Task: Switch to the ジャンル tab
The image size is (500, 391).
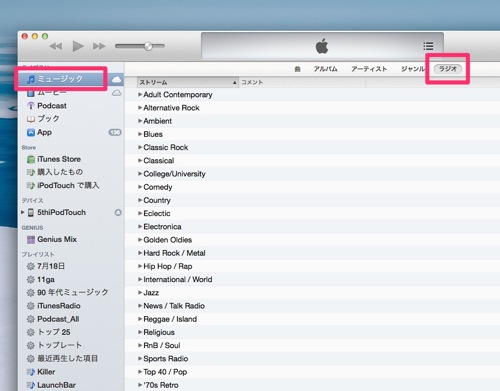Action: click(x=413, y=69)
